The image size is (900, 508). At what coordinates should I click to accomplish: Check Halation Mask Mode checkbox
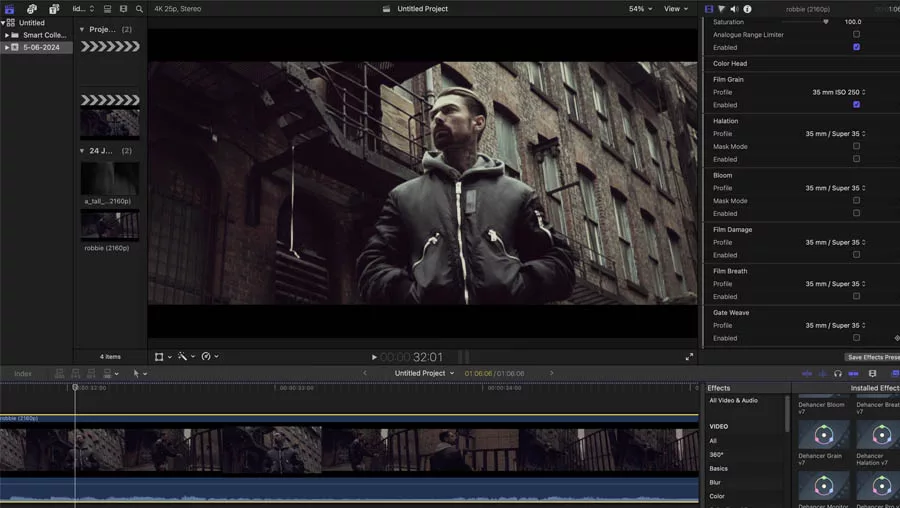click(x=856, y=146)
